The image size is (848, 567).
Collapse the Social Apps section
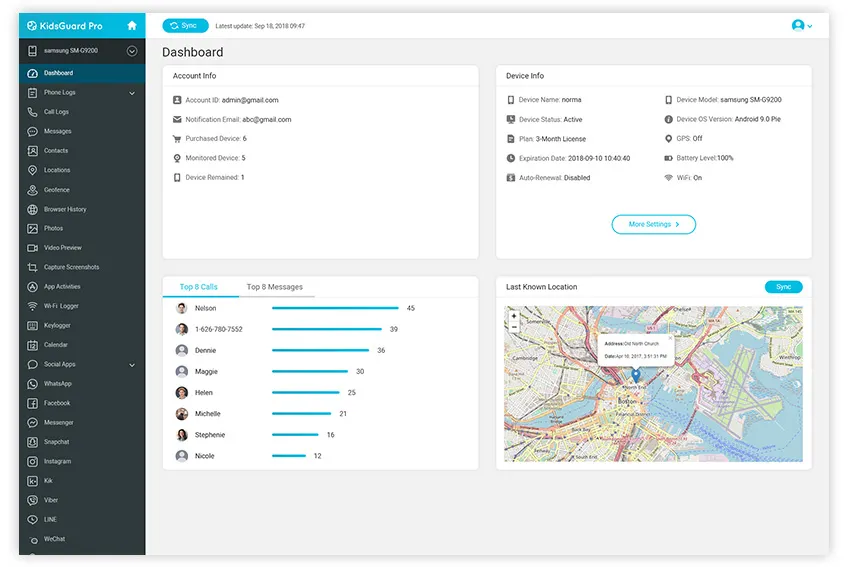[x=132, y=365]
